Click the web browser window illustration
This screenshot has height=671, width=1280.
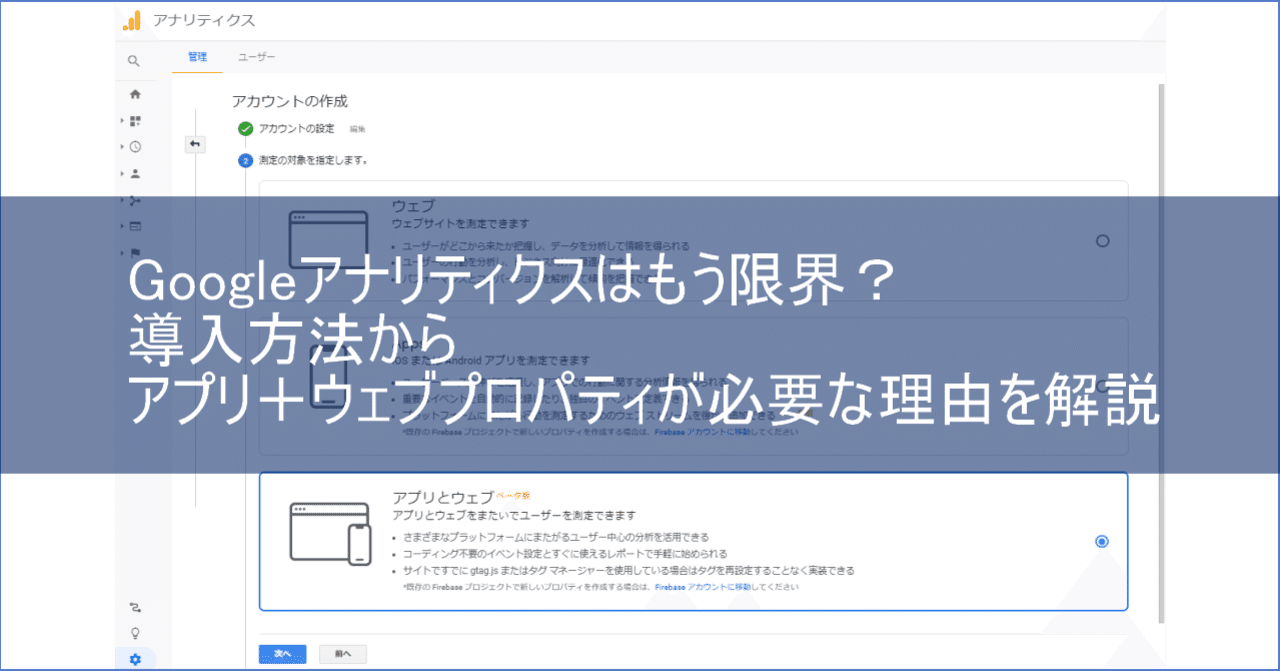(329, 240)
